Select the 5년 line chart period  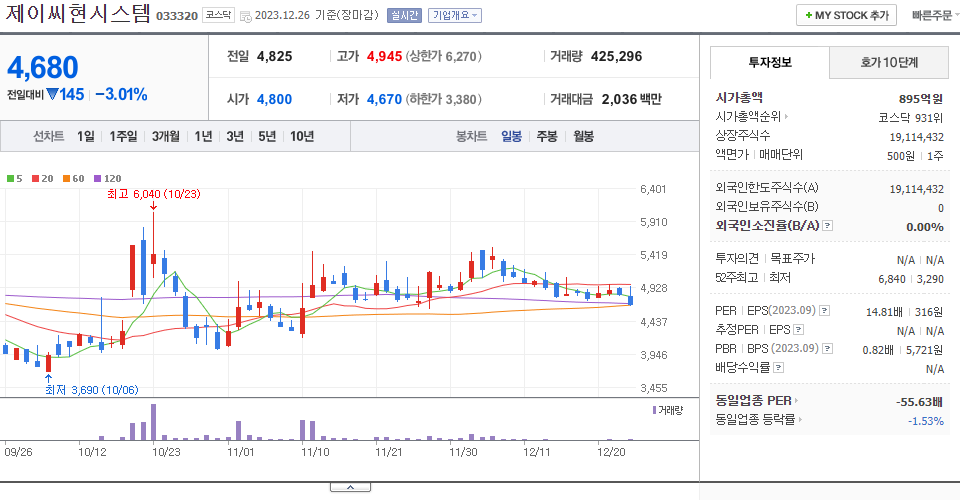267,136
